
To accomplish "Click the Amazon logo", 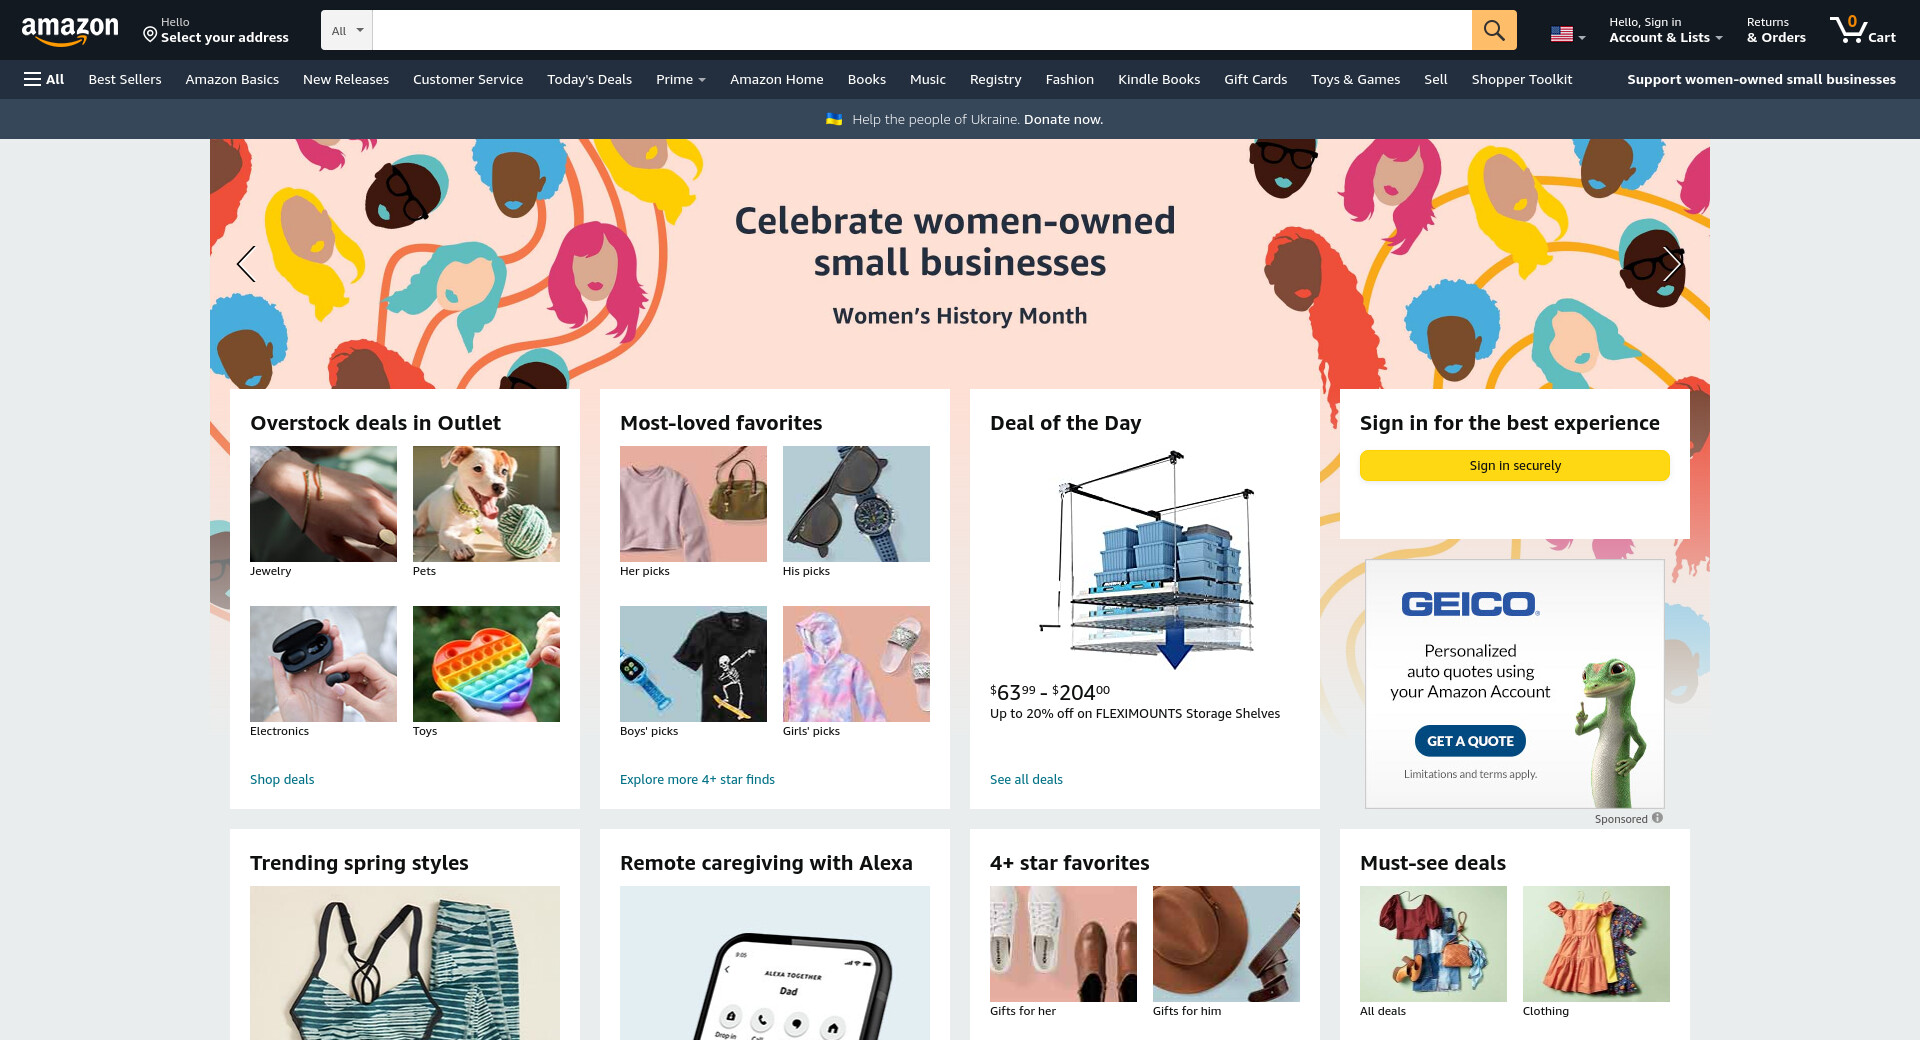I will point(70,31).
